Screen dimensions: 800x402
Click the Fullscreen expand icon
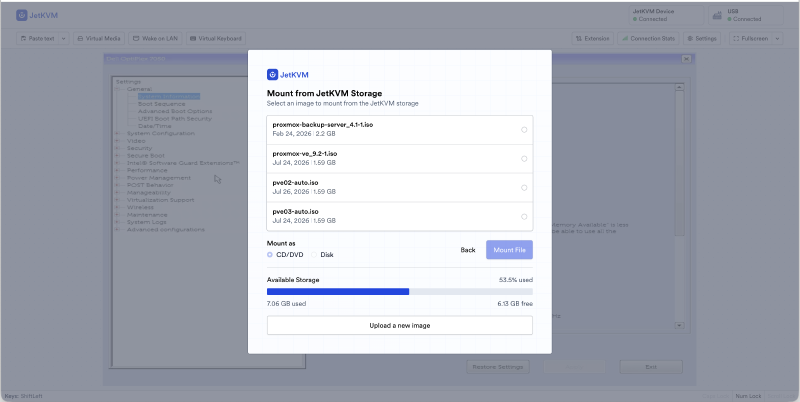click(736, 38)
